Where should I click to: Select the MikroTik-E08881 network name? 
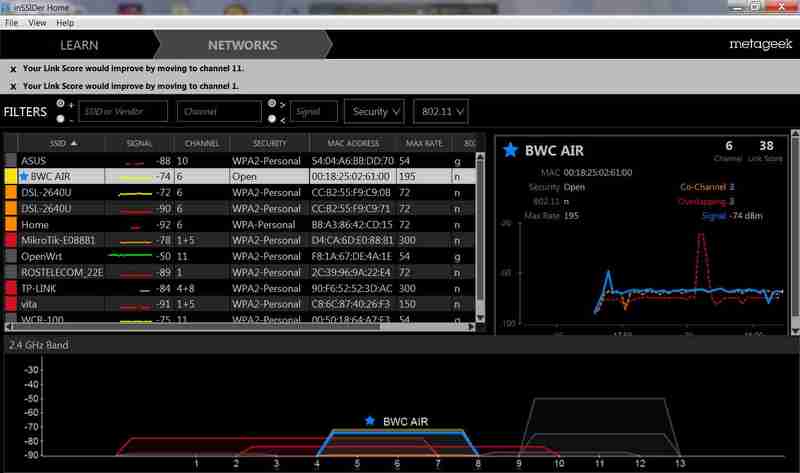coord(58,240)
